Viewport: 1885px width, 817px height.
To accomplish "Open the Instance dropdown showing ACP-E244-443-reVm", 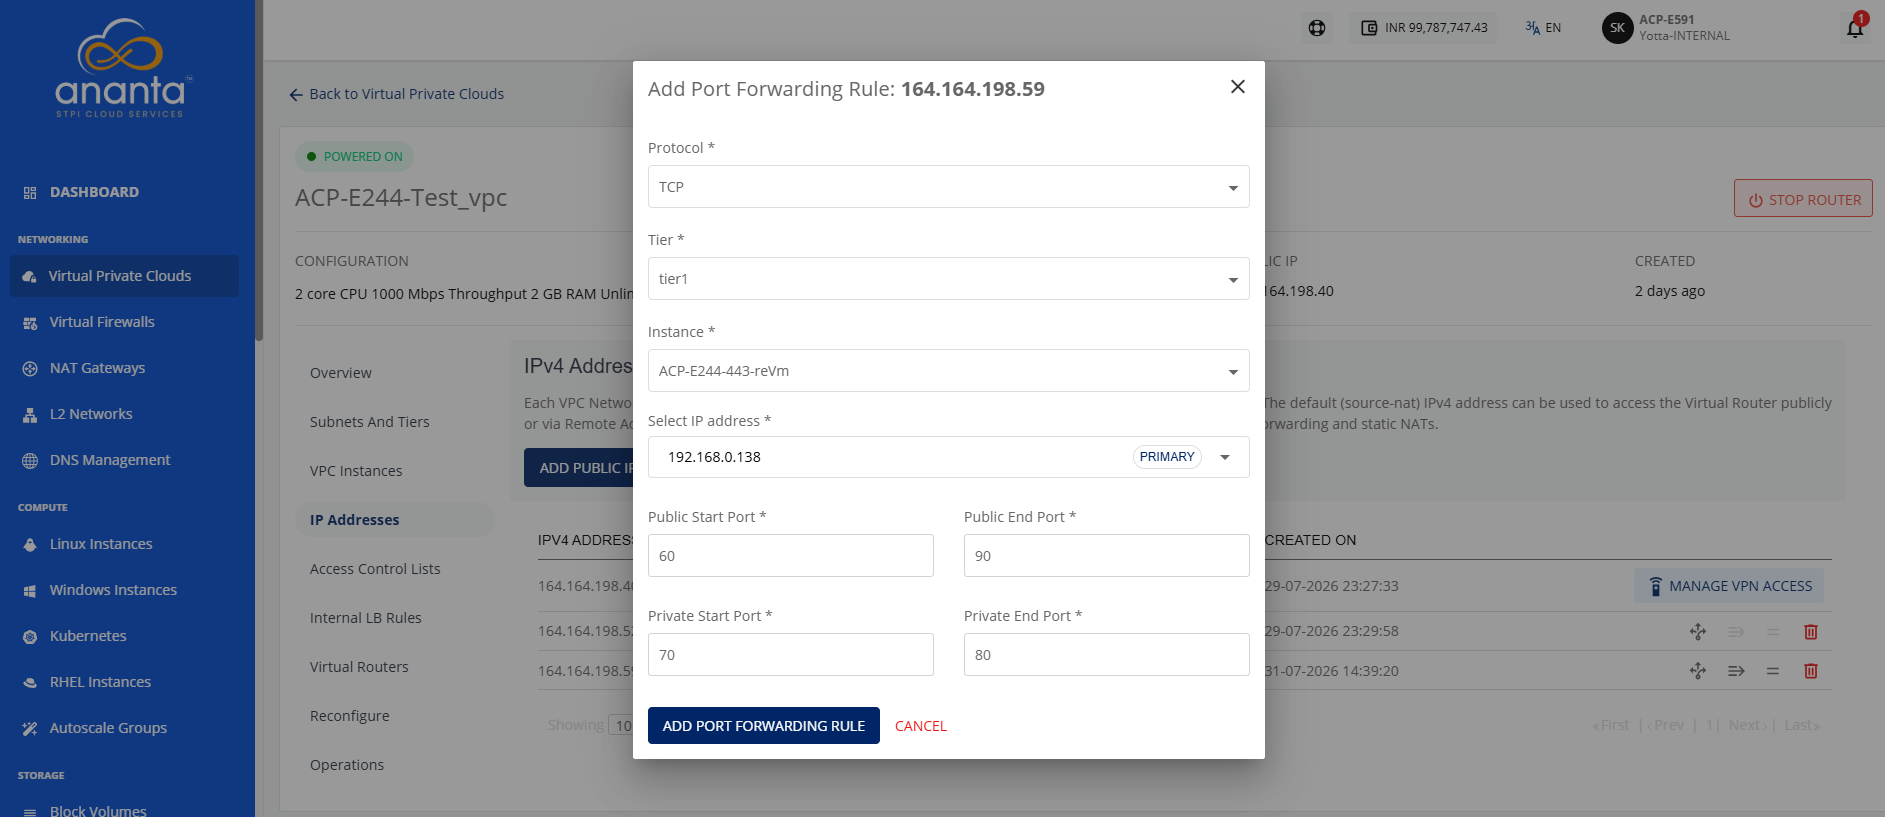I will point(948,371).
